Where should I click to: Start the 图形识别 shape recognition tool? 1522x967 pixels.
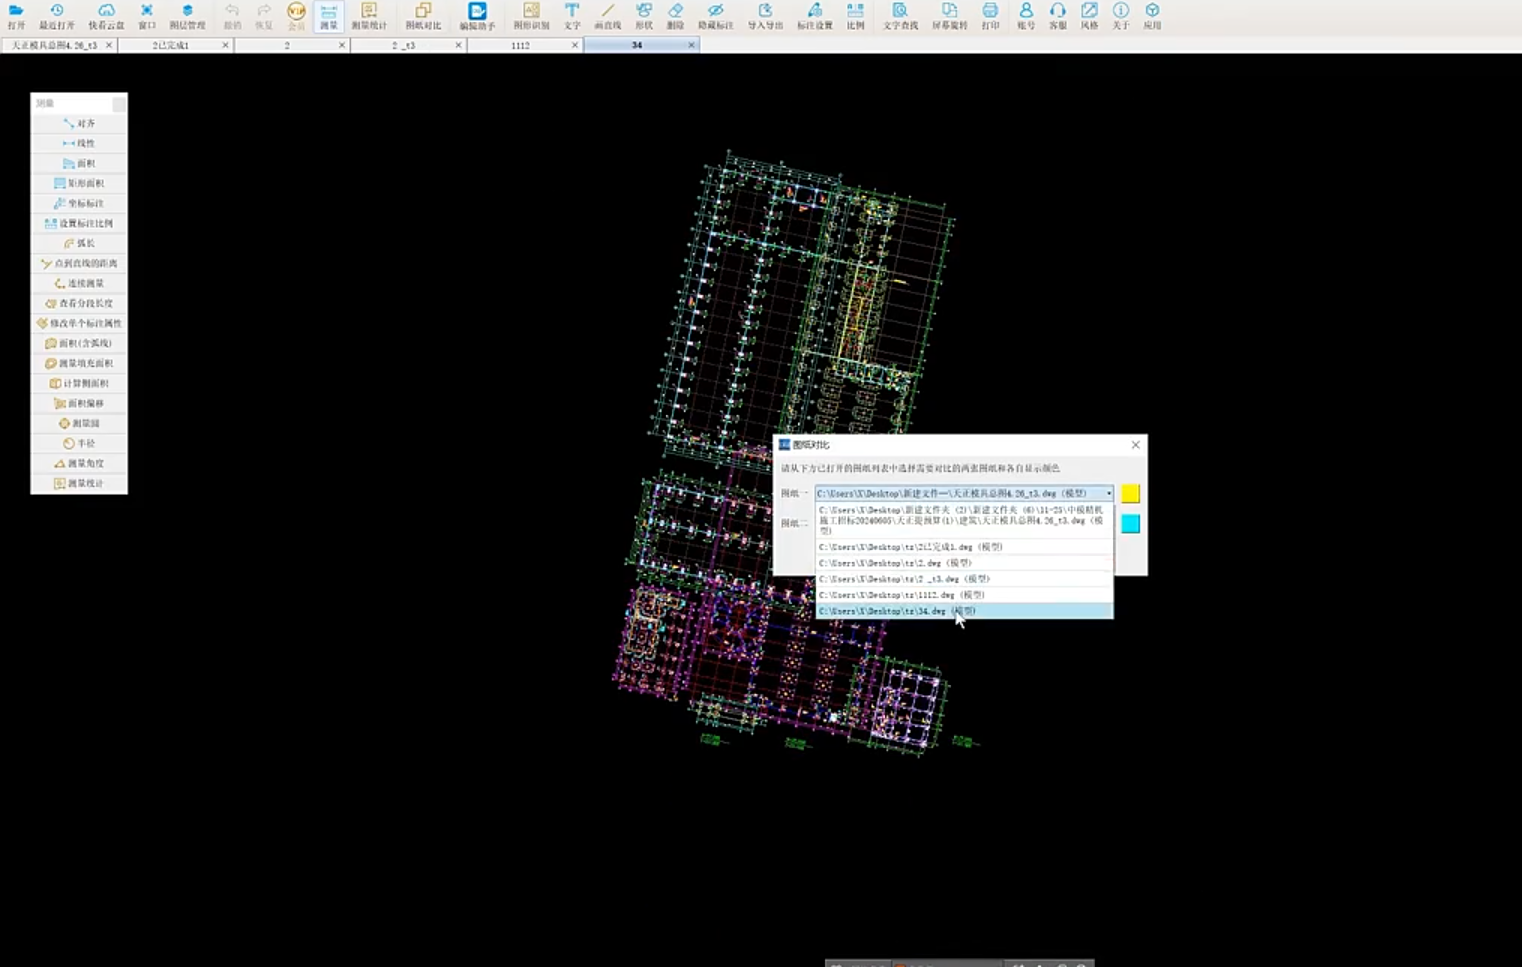point(531,16)
